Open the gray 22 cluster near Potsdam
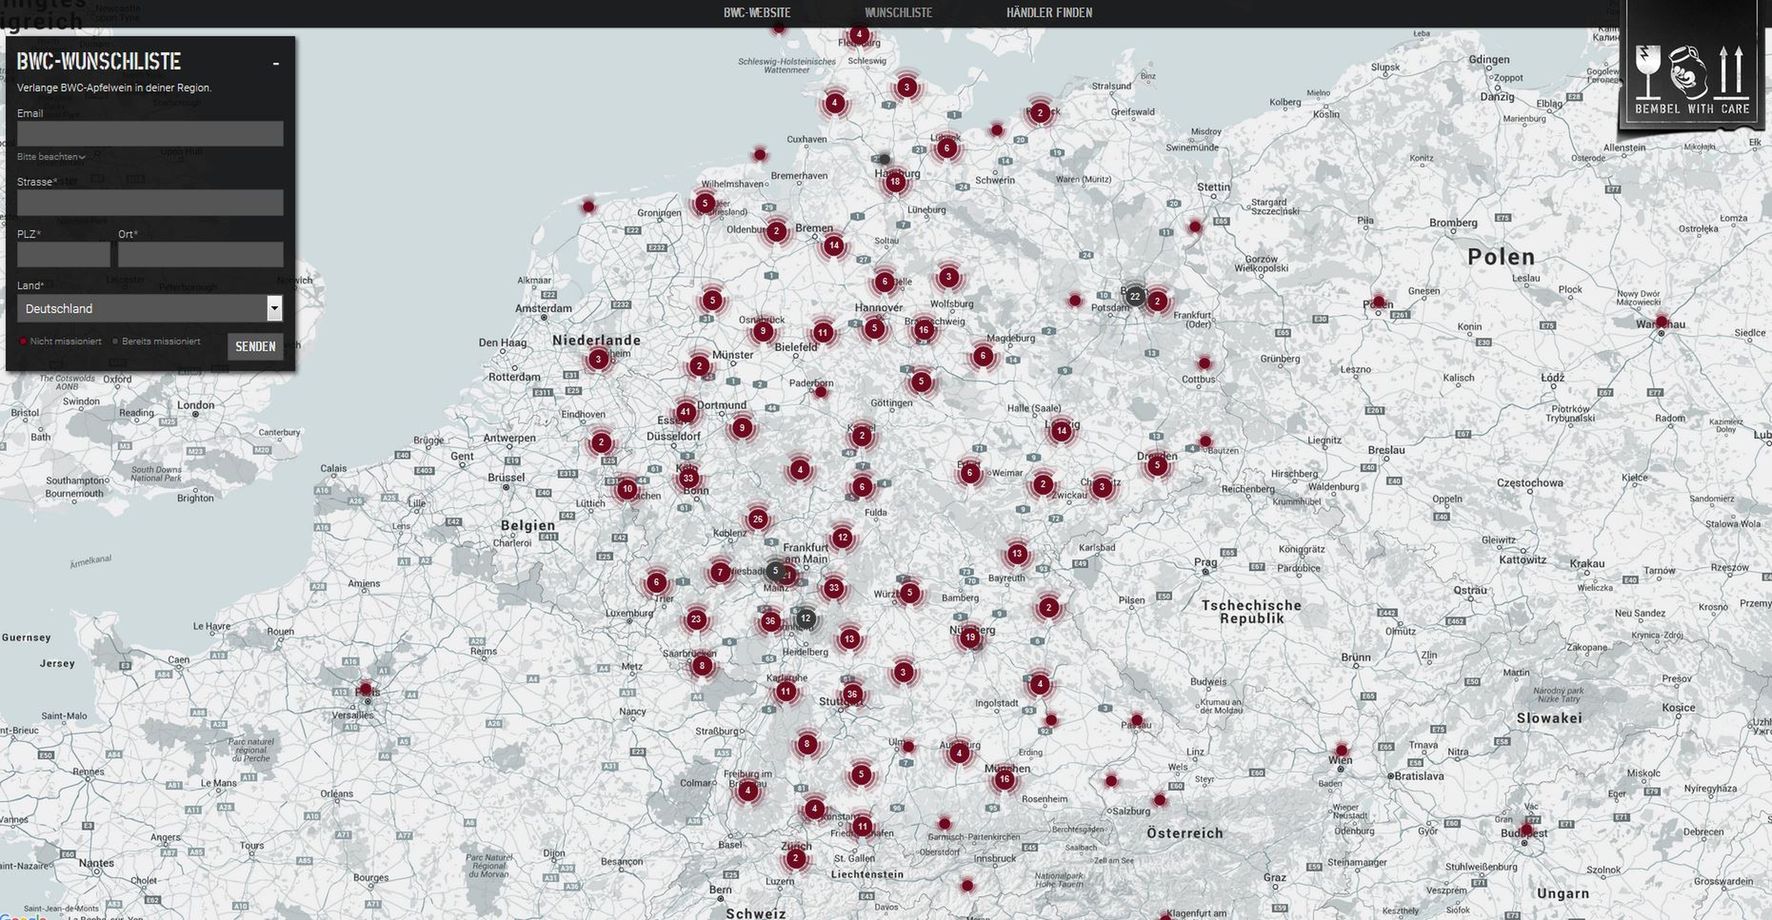This screenshot has height=920, width=1772. (x=1134, y=296)
